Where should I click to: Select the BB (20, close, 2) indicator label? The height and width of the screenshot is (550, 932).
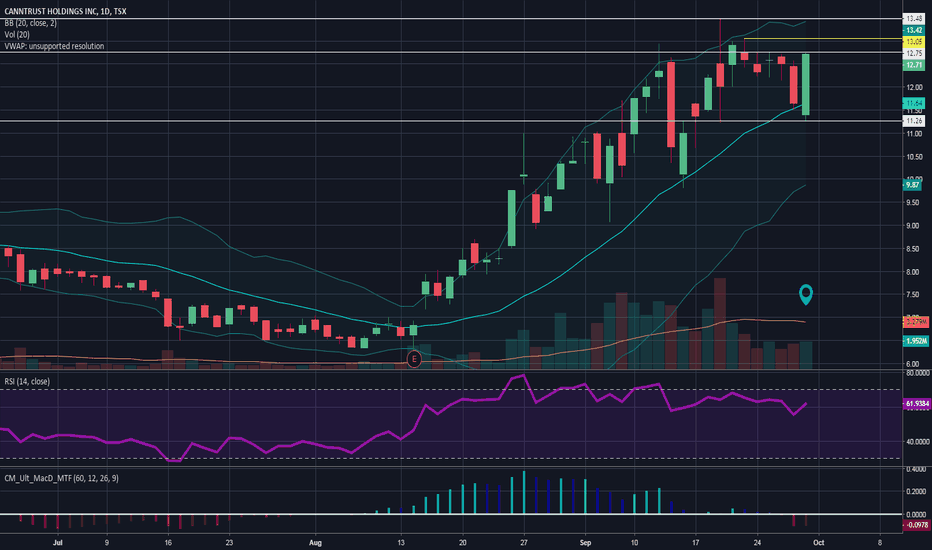[30, 23]
